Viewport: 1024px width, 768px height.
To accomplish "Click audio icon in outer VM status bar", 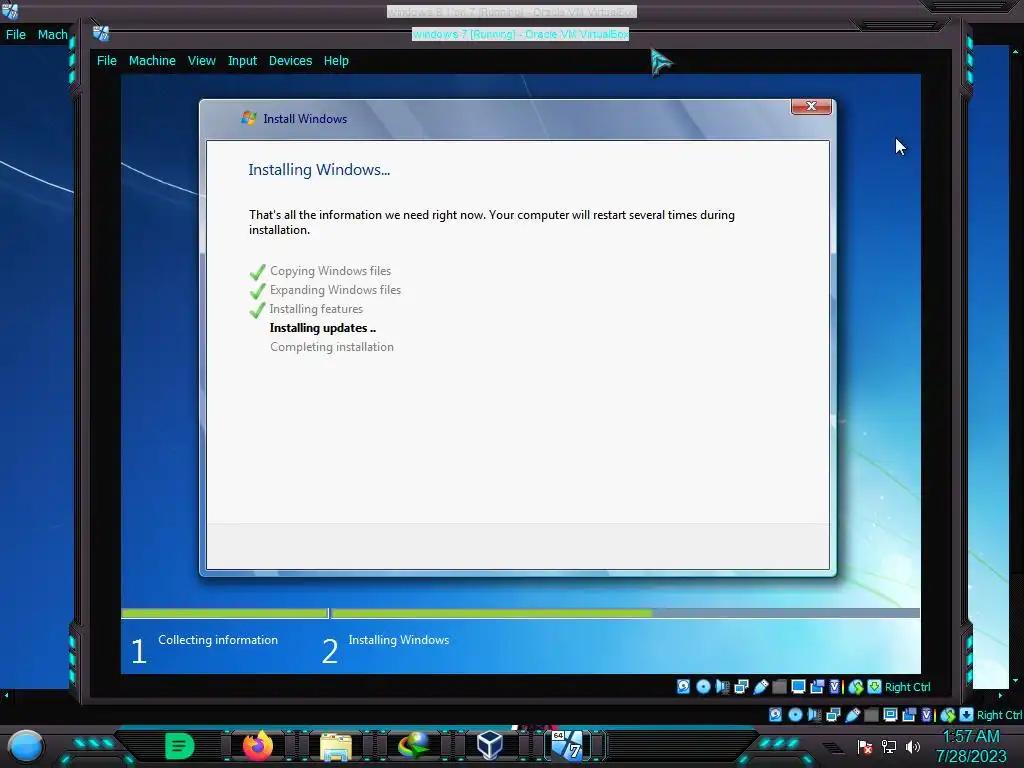I will (814, 714).
